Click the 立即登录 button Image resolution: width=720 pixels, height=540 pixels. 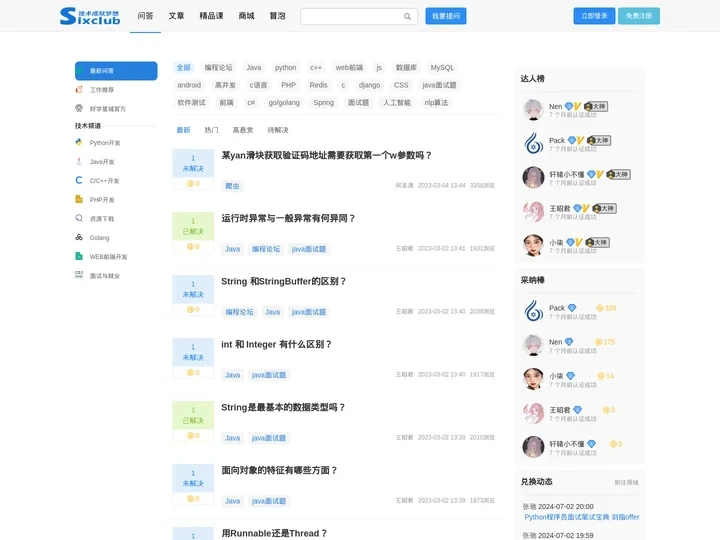tap(594, 16)
